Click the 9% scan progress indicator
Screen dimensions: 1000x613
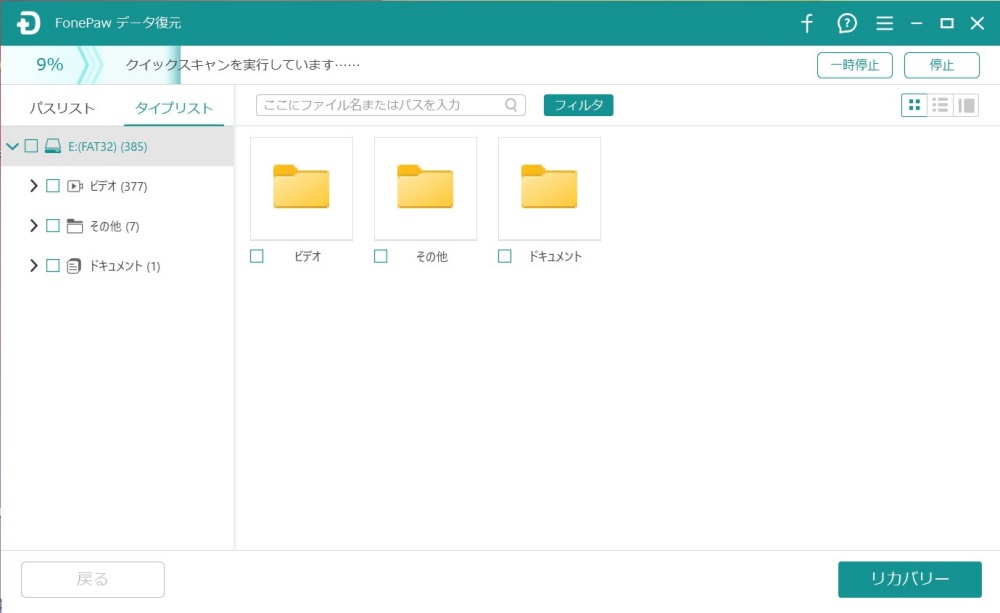(49, 64)
